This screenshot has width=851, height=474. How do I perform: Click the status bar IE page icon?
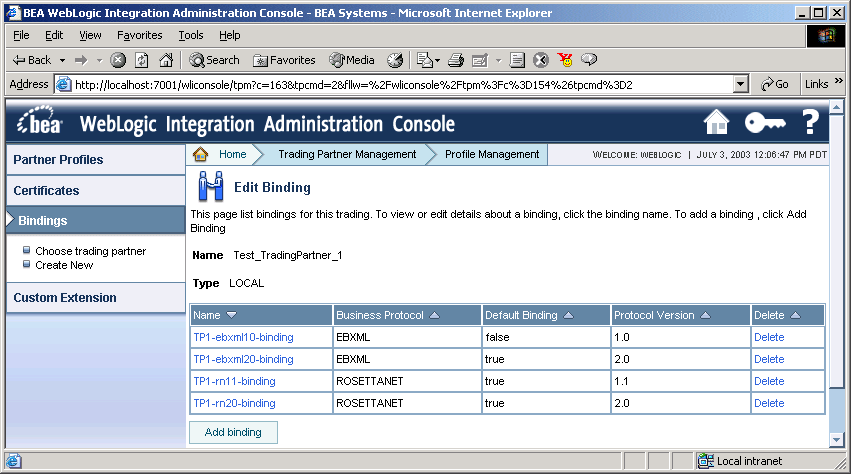pos(14,461)
